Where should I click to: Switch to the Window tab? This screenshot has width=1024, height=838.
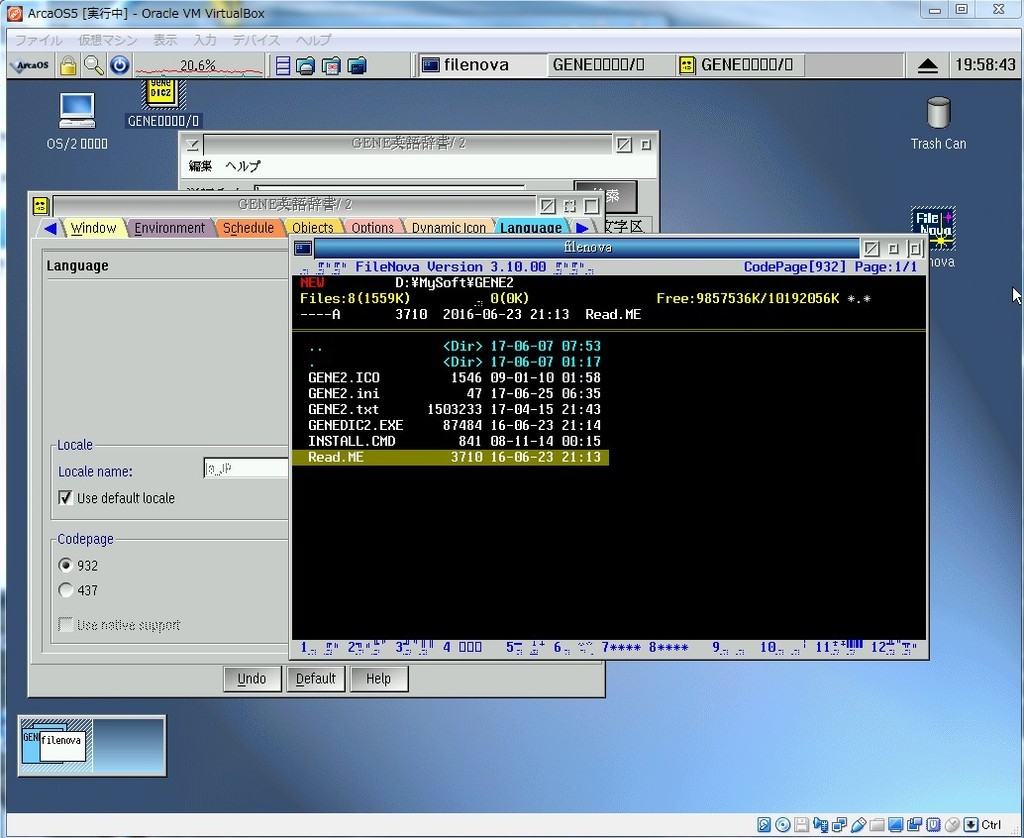click(93, 228)
